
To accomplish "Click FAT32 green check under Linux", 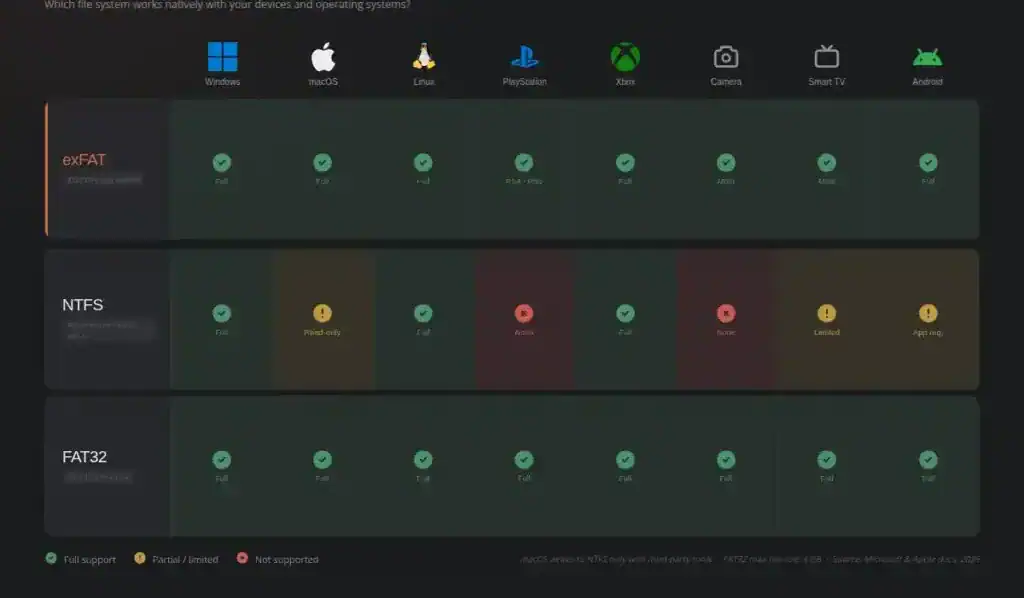I will 423,460.
